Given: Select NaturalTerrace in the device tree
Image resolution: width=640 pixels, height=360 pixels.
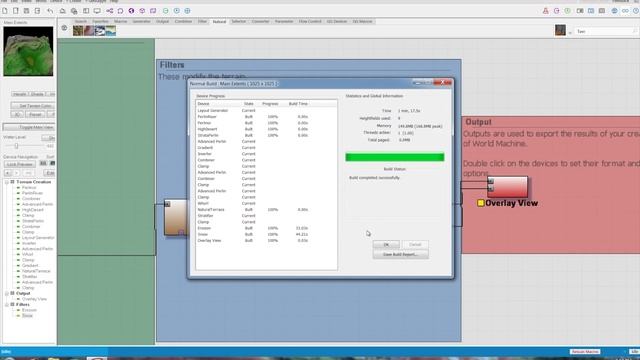Looking at the screenshot, I should tap(36, 271).
